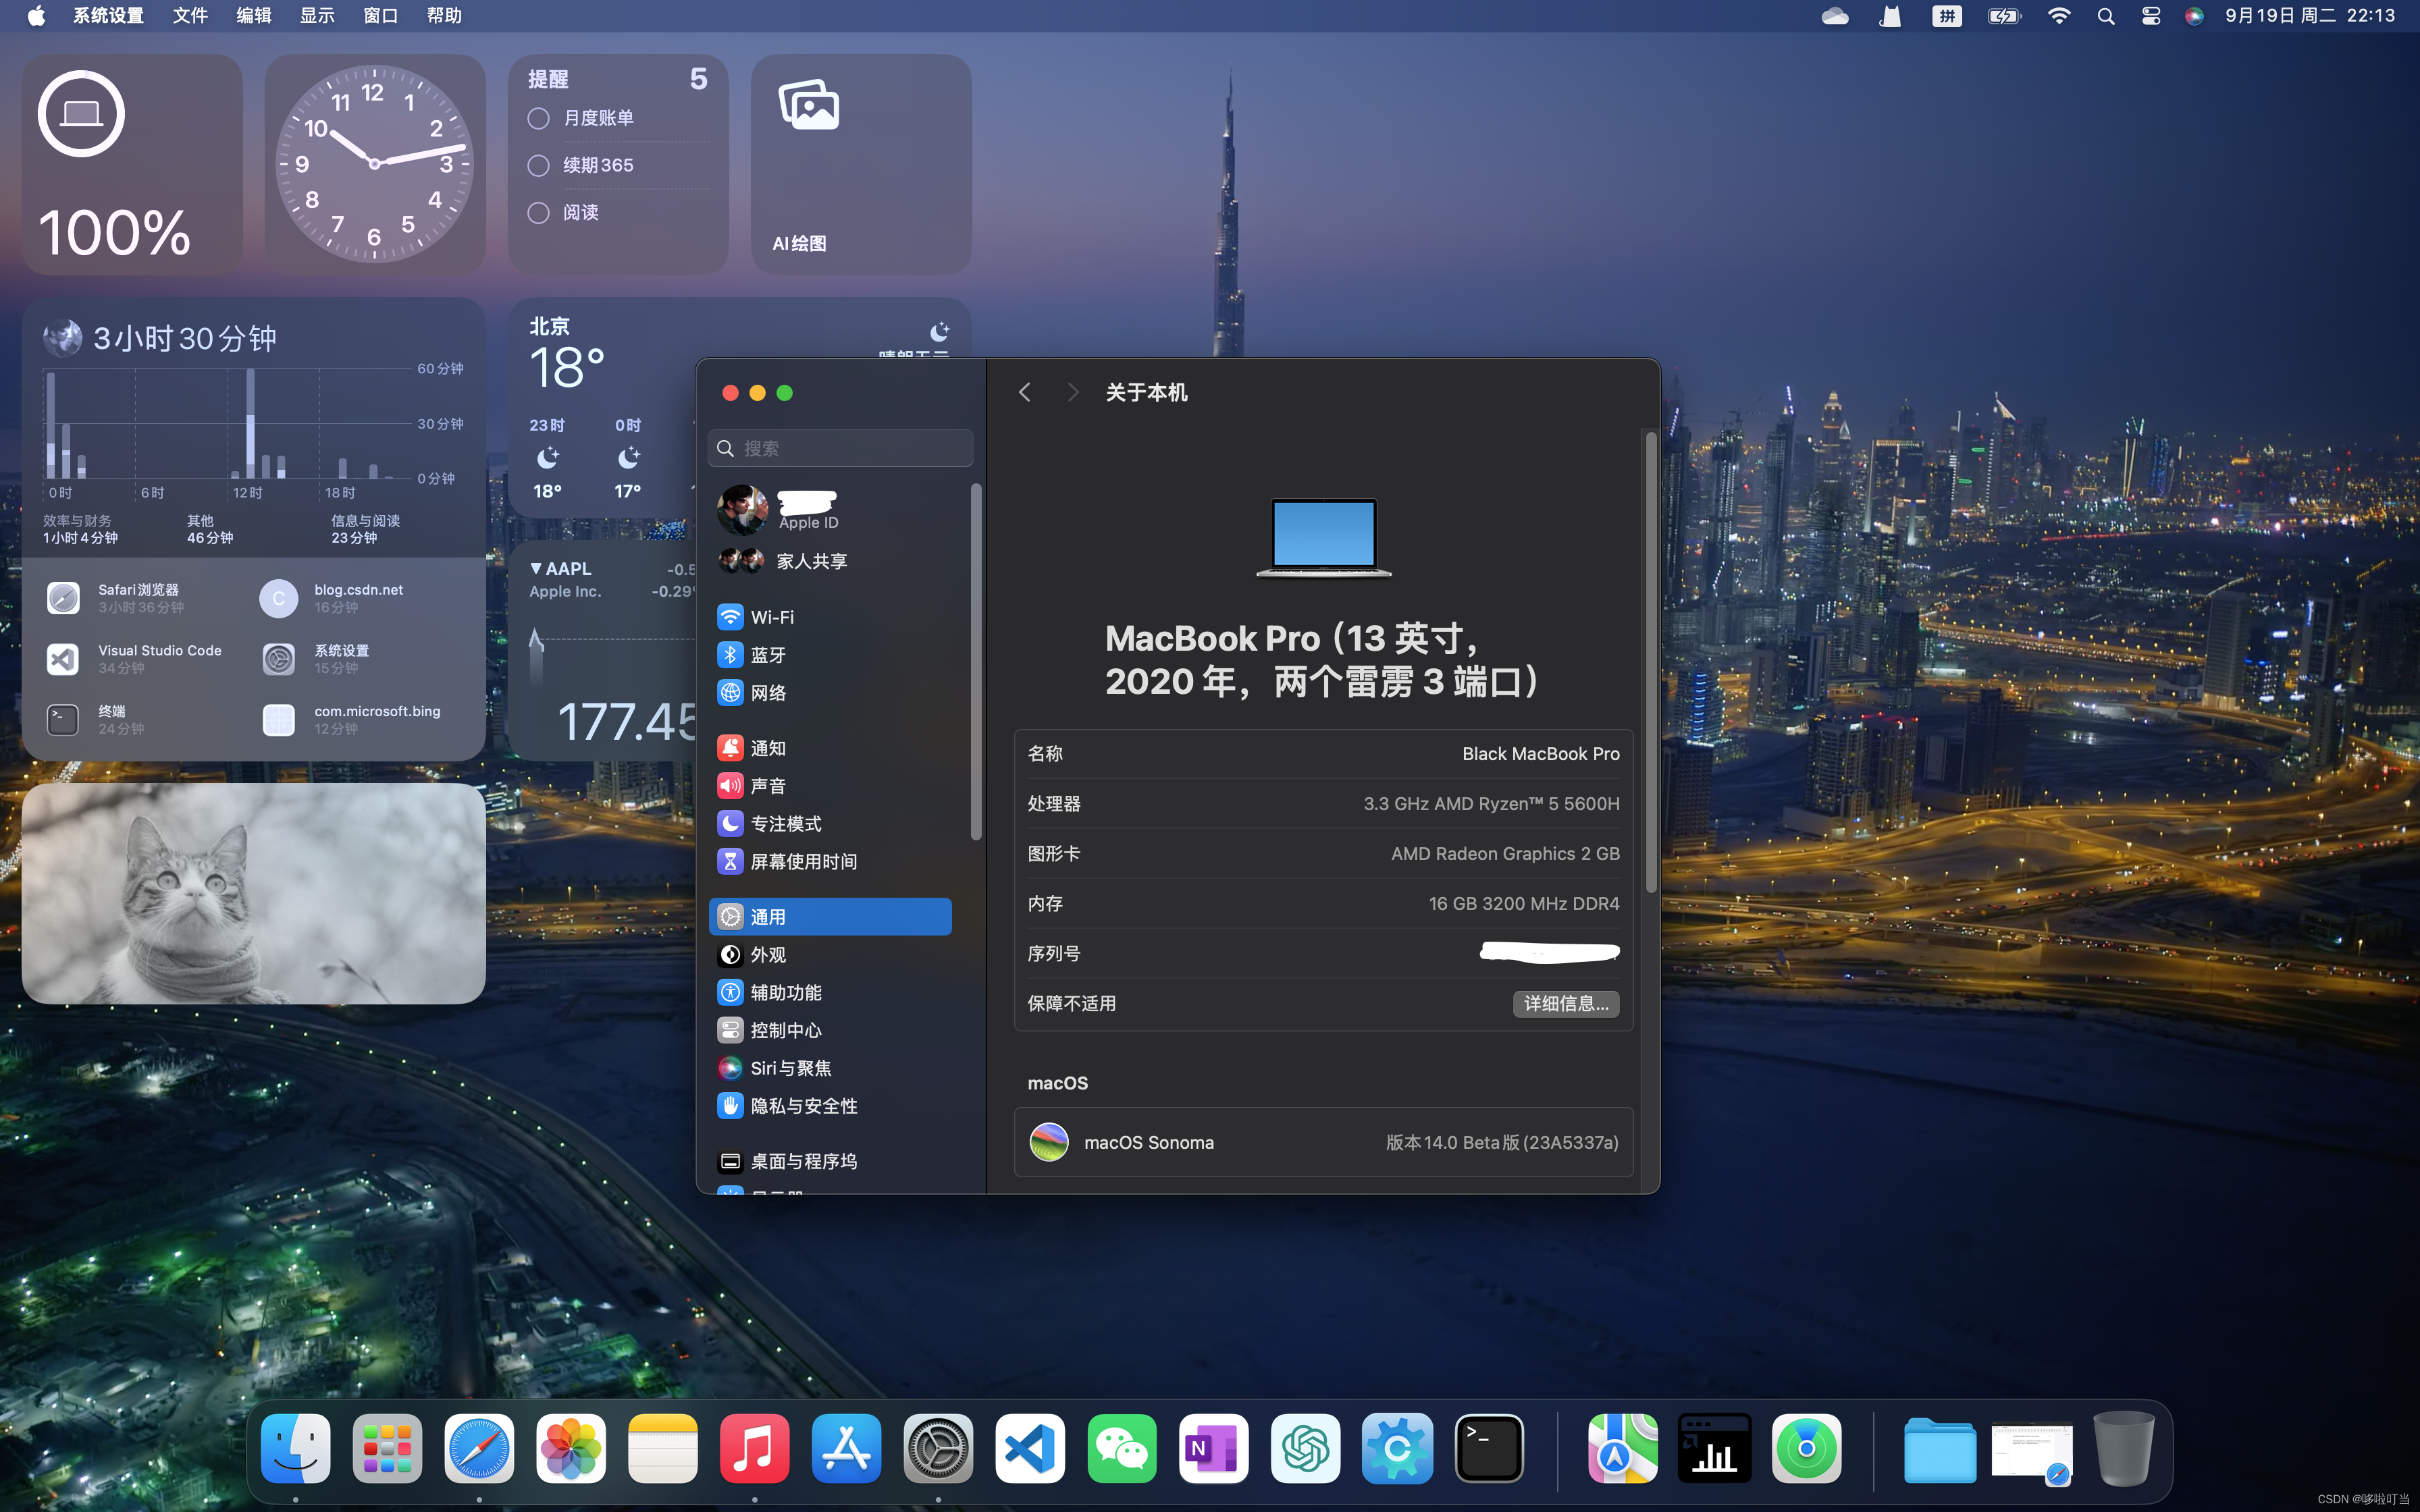Image resolution: width=2420 pixels, height=1512 pixels.
Task: Click the macOS Sonoma version row
Action: coord(1323,1143)
